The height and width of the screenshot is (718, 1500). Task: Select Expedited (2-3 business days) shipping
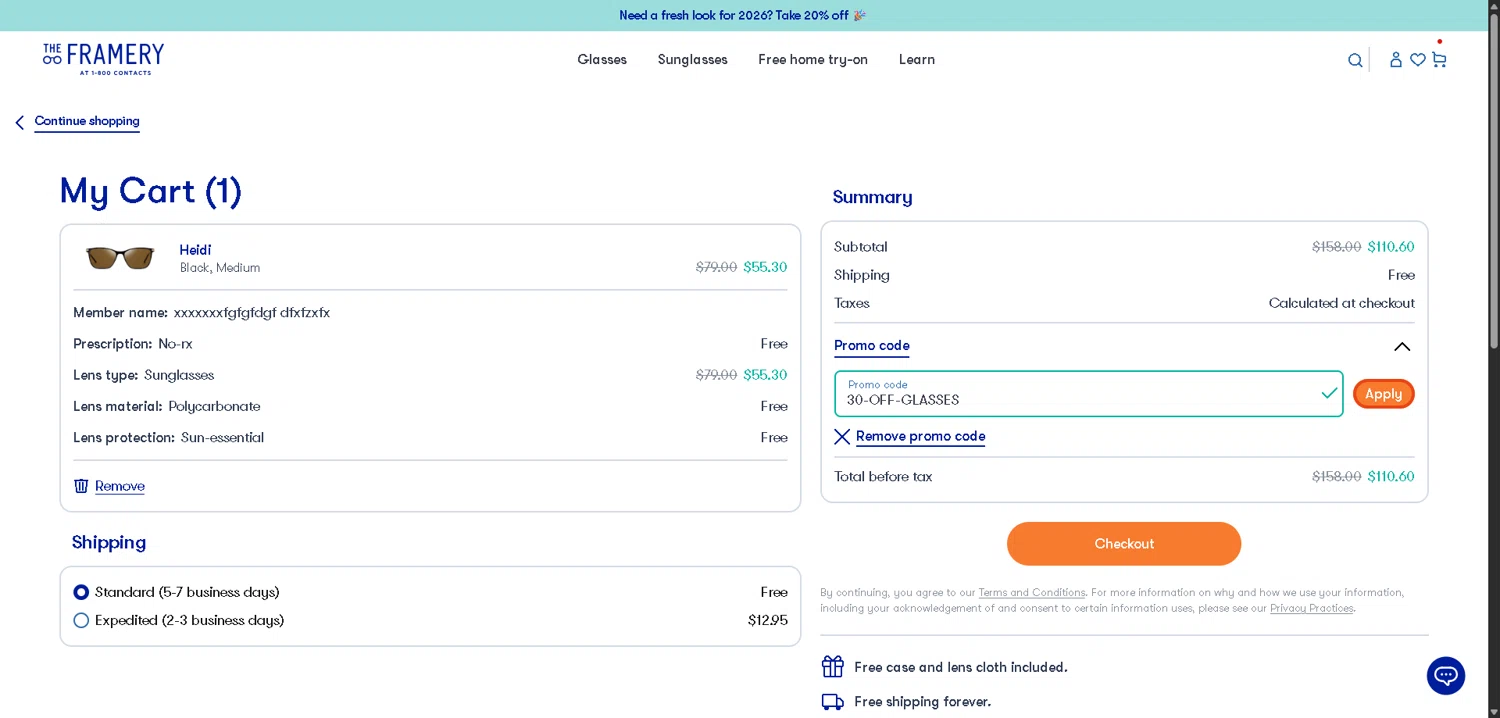coord(81,620)
